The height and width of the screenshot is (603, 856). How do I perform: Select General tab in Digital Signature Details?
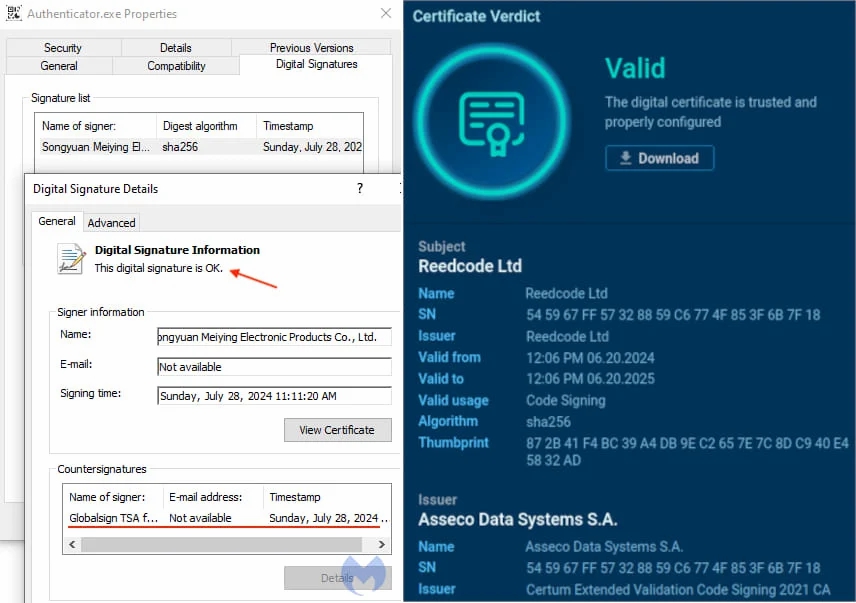(57, 222)
